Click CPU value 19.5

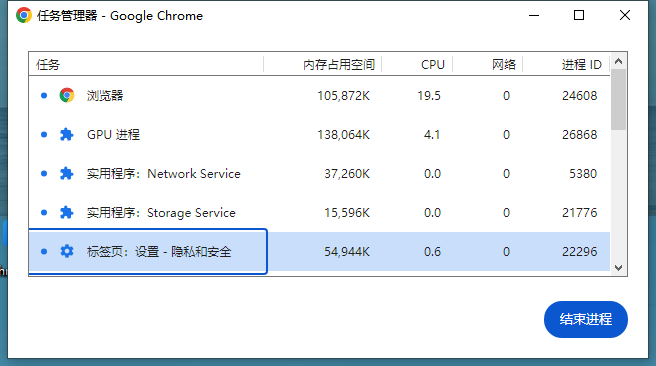coord(429,96)
